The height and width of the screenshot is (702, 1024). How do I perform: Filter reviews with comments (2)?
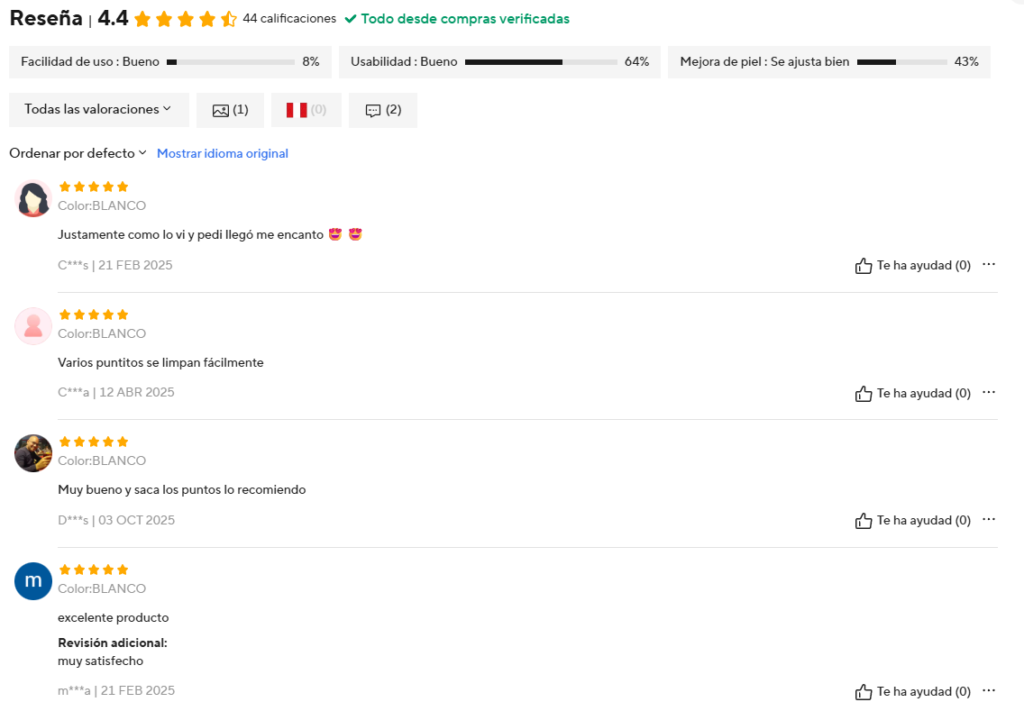pos(383,110)
